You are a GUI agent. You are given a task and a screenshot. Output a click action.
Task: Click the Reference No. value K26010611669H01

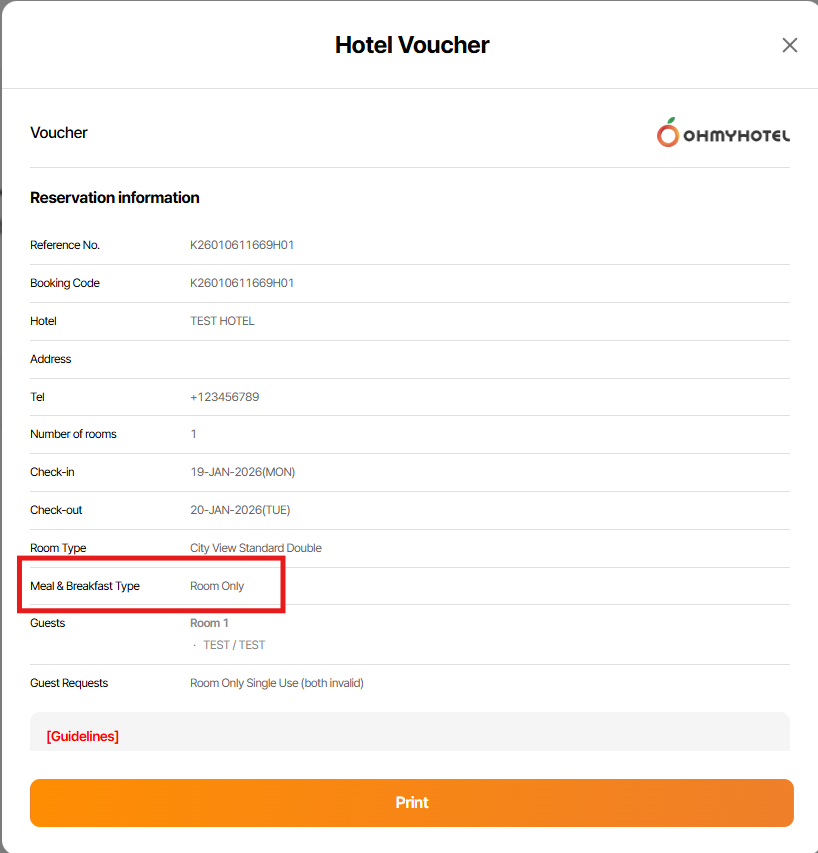[x=242, y=245]
